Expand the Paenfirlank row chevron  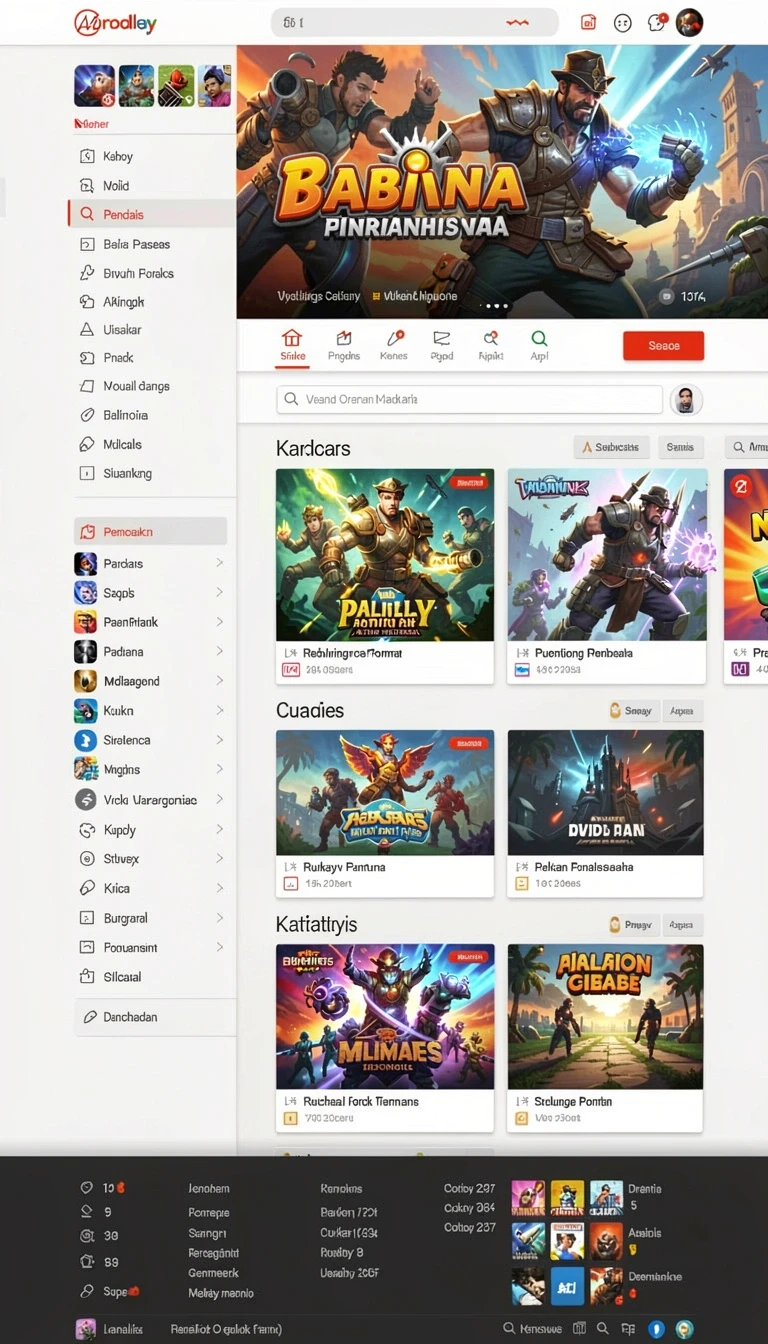tap(219, 622)
